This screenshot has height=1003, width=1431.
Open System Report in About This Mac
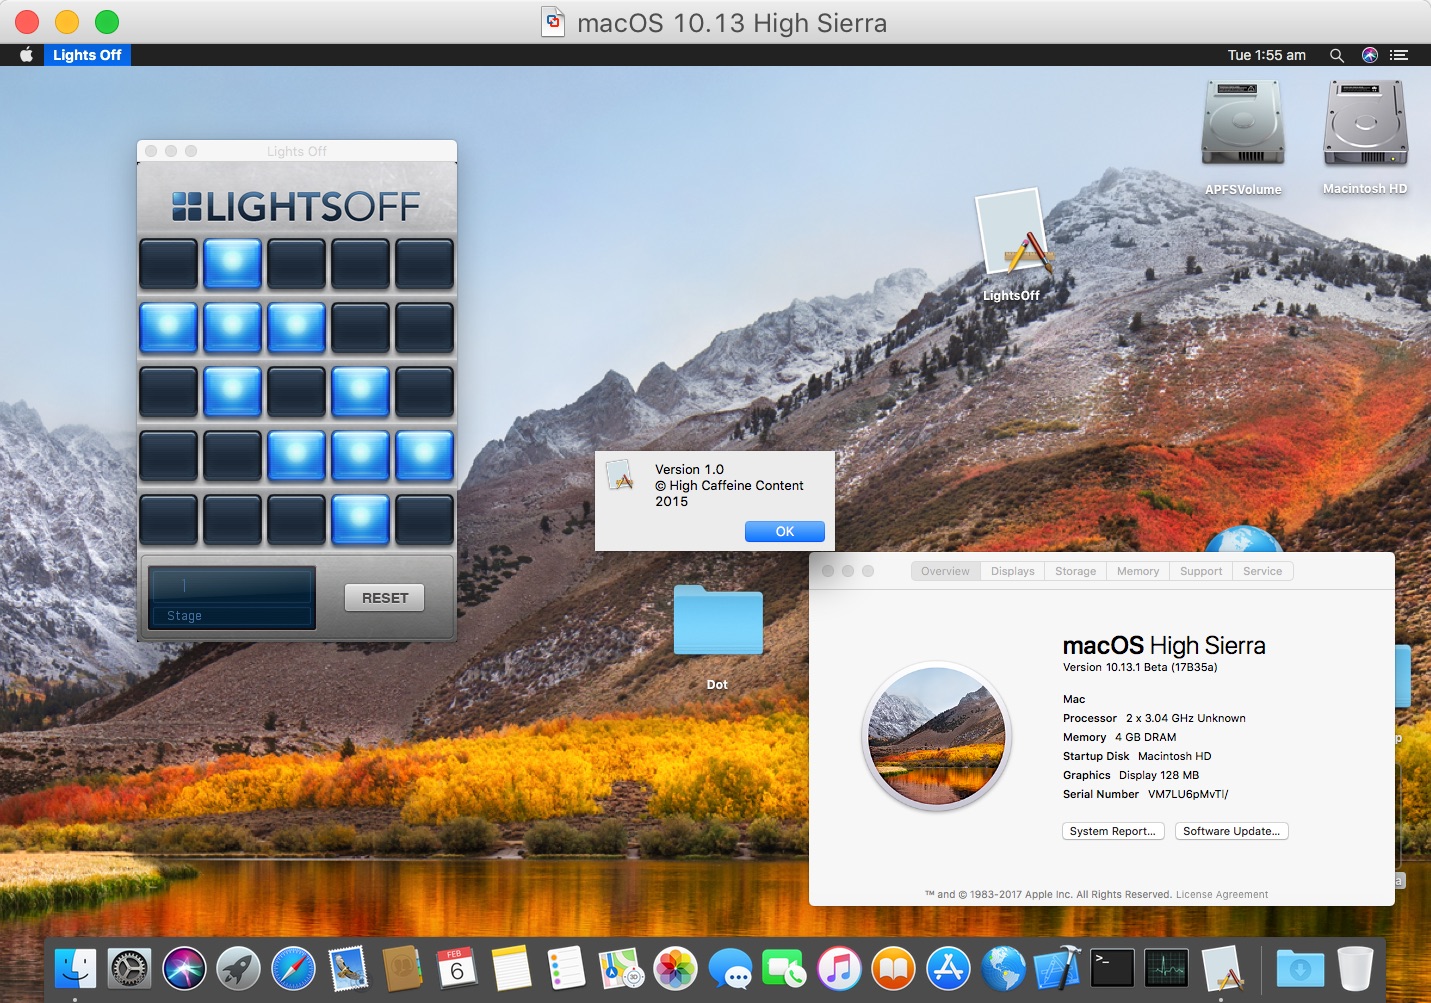(1113, 831)
